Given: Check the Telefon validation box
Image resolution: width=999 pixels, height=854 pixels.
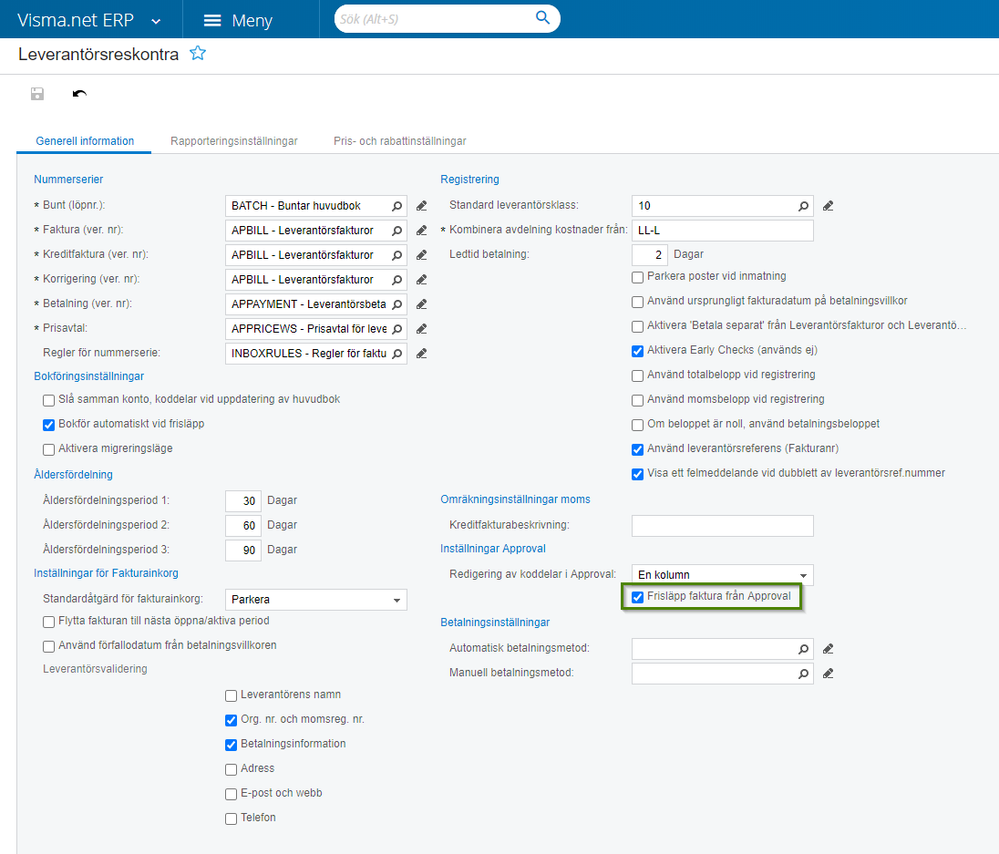Looking at the screenshot, I should pos(231,819).
